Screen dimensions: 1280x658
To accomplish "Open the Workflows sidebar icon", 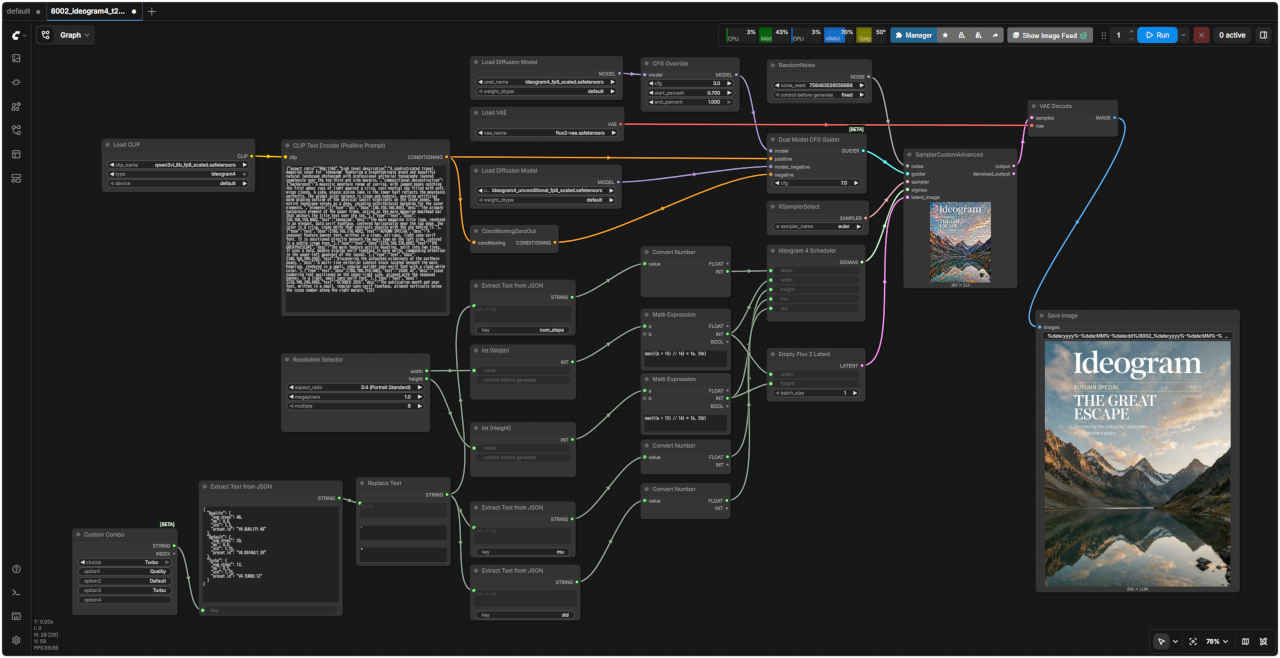I will tap(16, 130).
